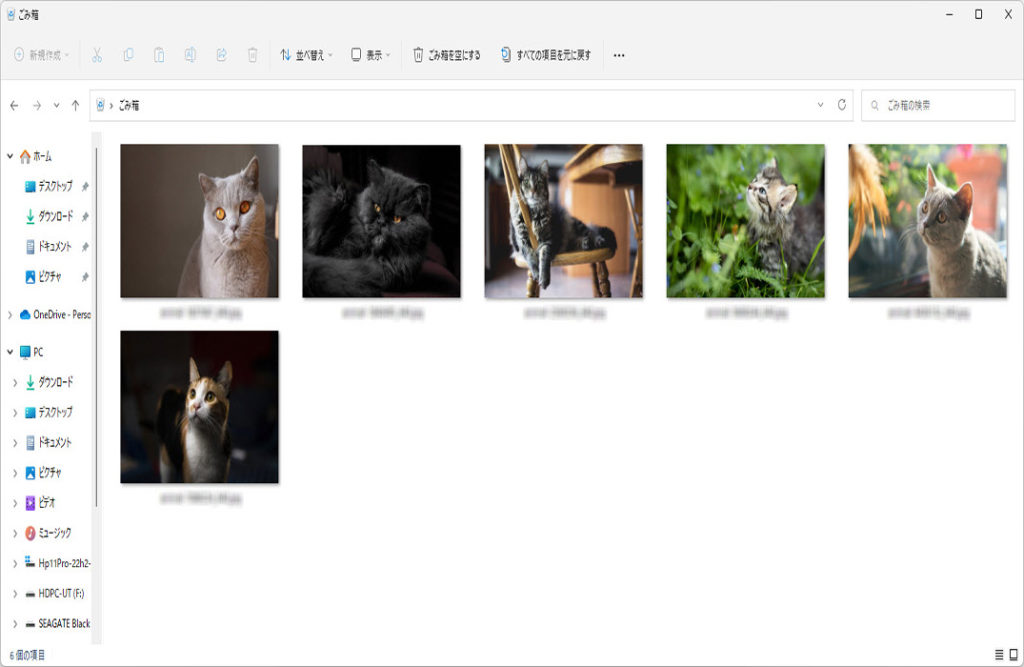This screenshot has height=667, width=1024.
Task: Switch to large thumbnails view icon in status bar
Action: click(x=1012, y=654)
